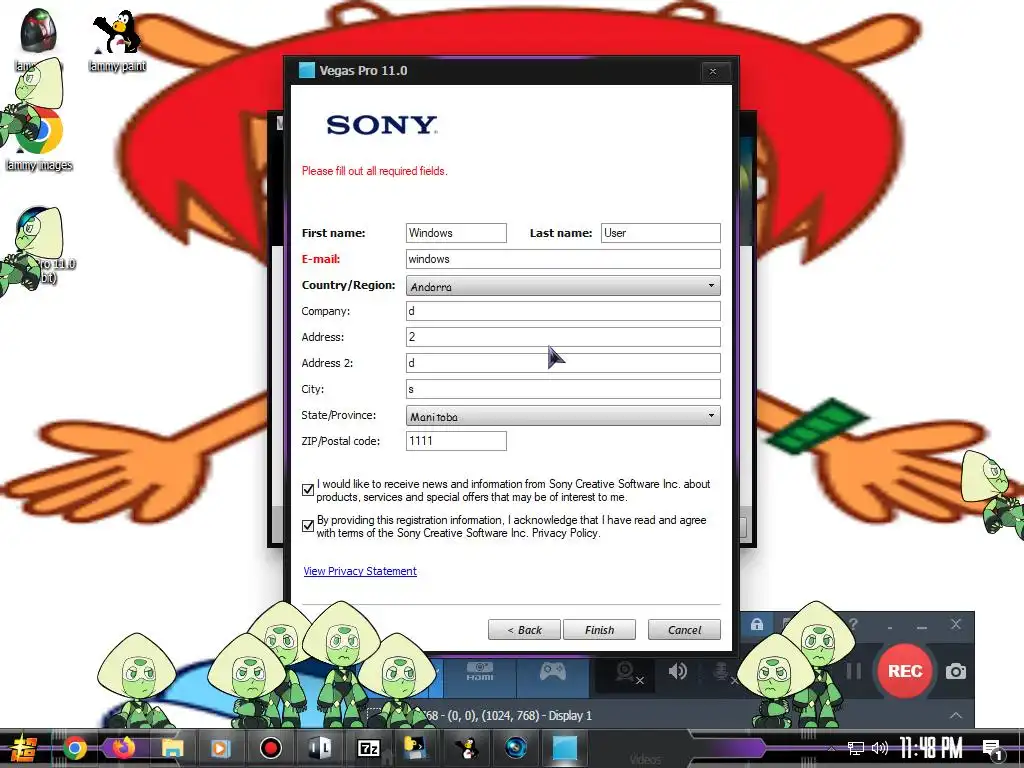The width and height of the screenshot is (1024, 768).
Task: Focus the Address 2 input field
Action: [x=563, y=363]
